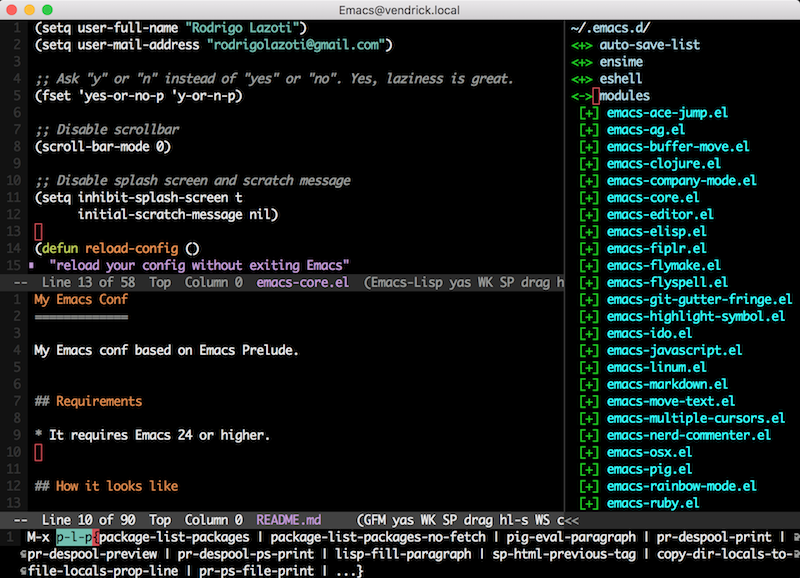Click 'Line 13 of 58' position indicator
The width and height of the screenshot is (800, 578).
(89, 283)
